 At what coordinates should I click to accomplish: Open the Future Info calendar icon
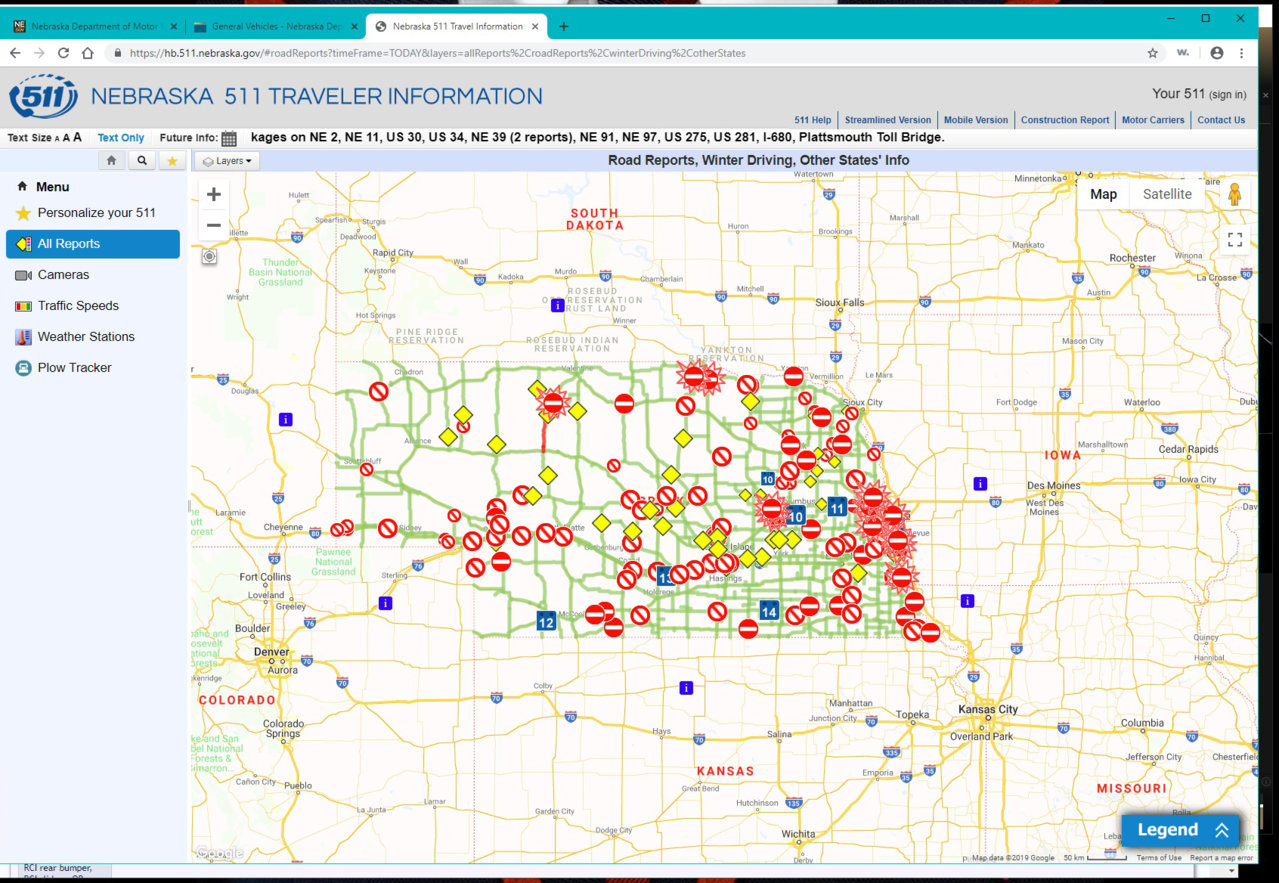(x=229, y=139)
